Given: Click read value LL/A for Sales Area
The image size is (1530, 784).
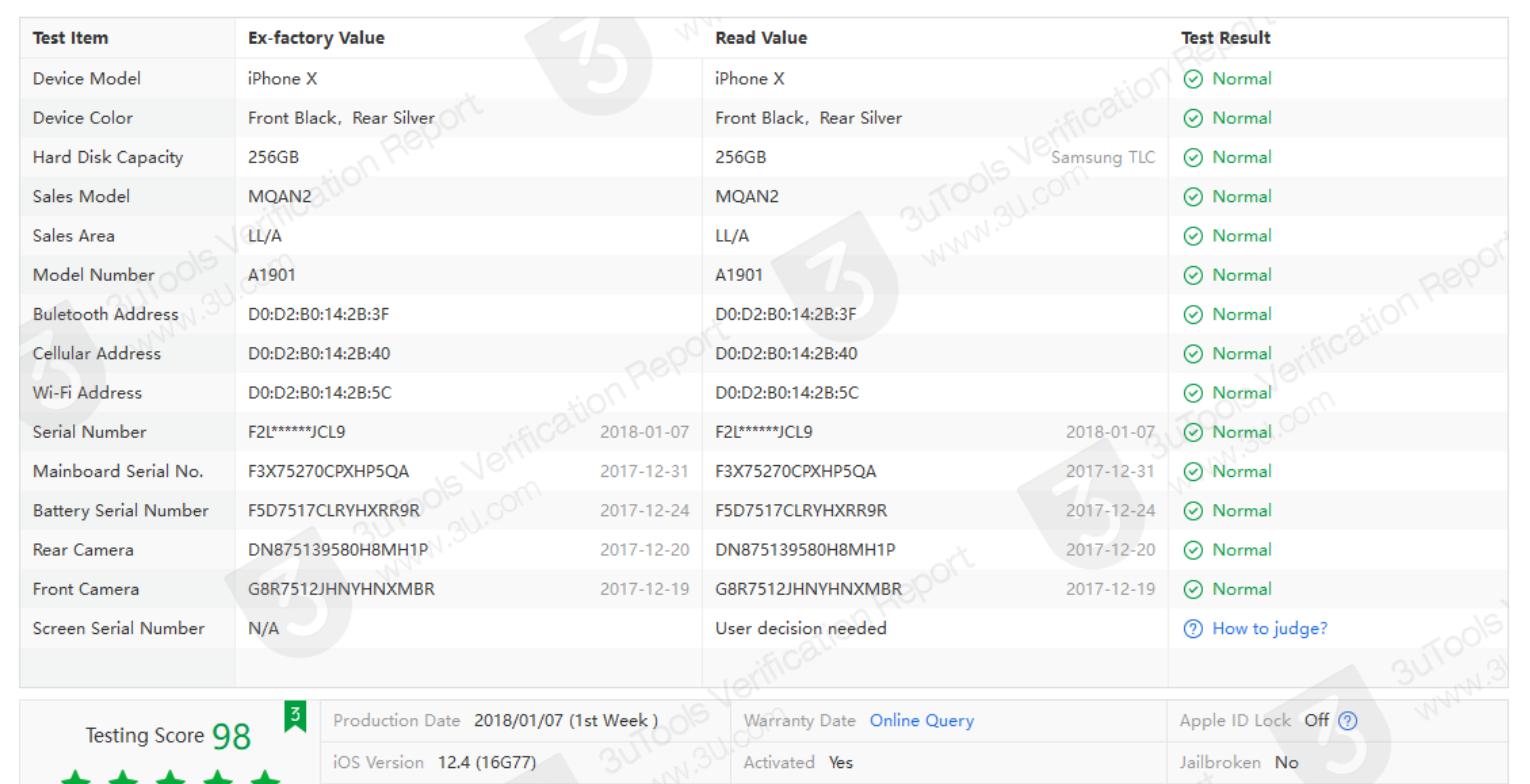Looking at the screenshot, I should (x=732, y=235).
